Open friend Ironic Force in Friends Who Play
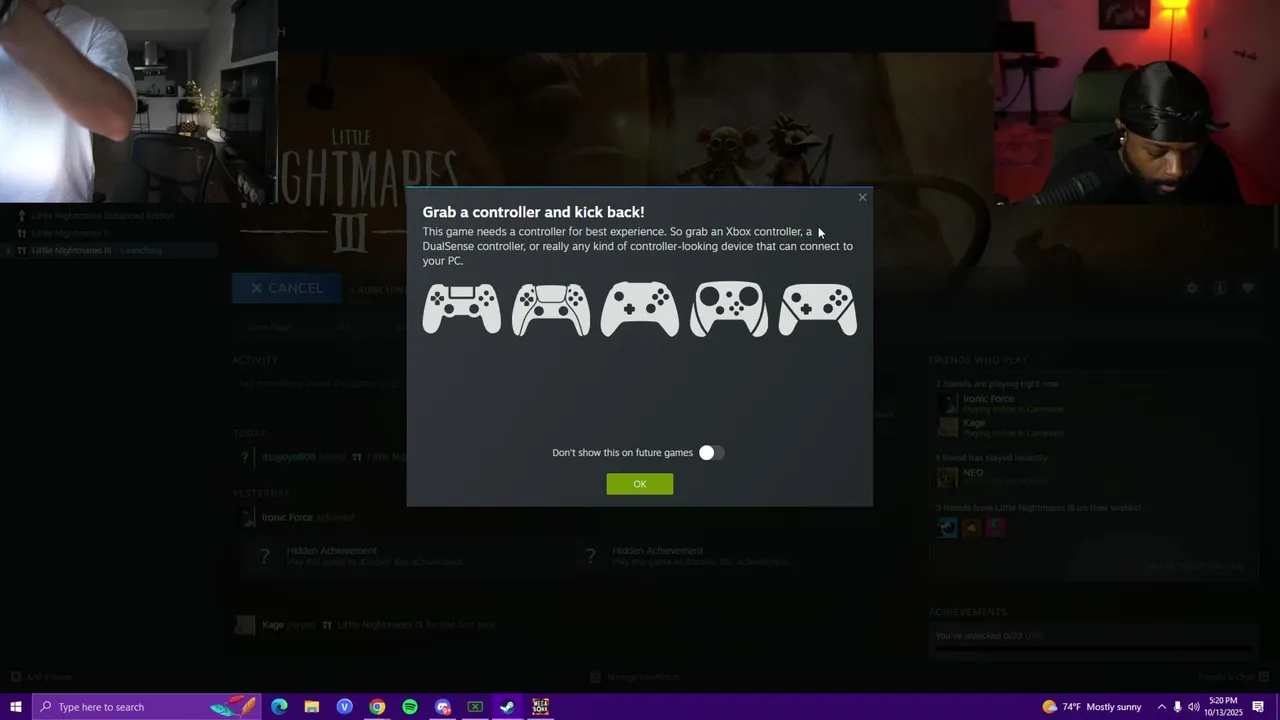The image size is (1280, 720). pos(1000,403)
